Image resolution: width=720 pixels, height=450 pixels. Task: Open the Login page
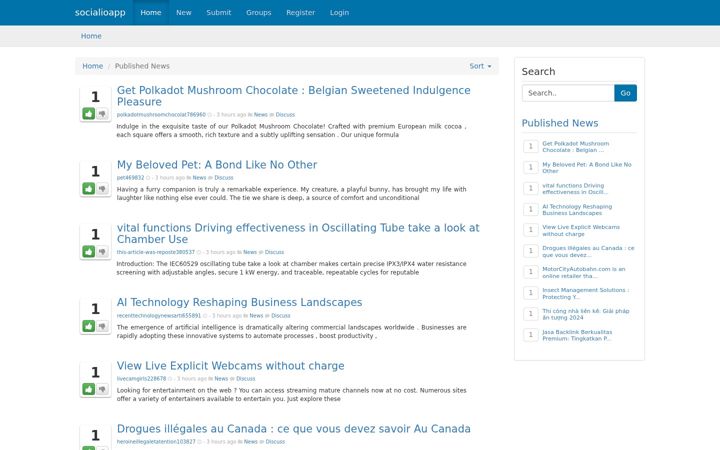point(339,12)
